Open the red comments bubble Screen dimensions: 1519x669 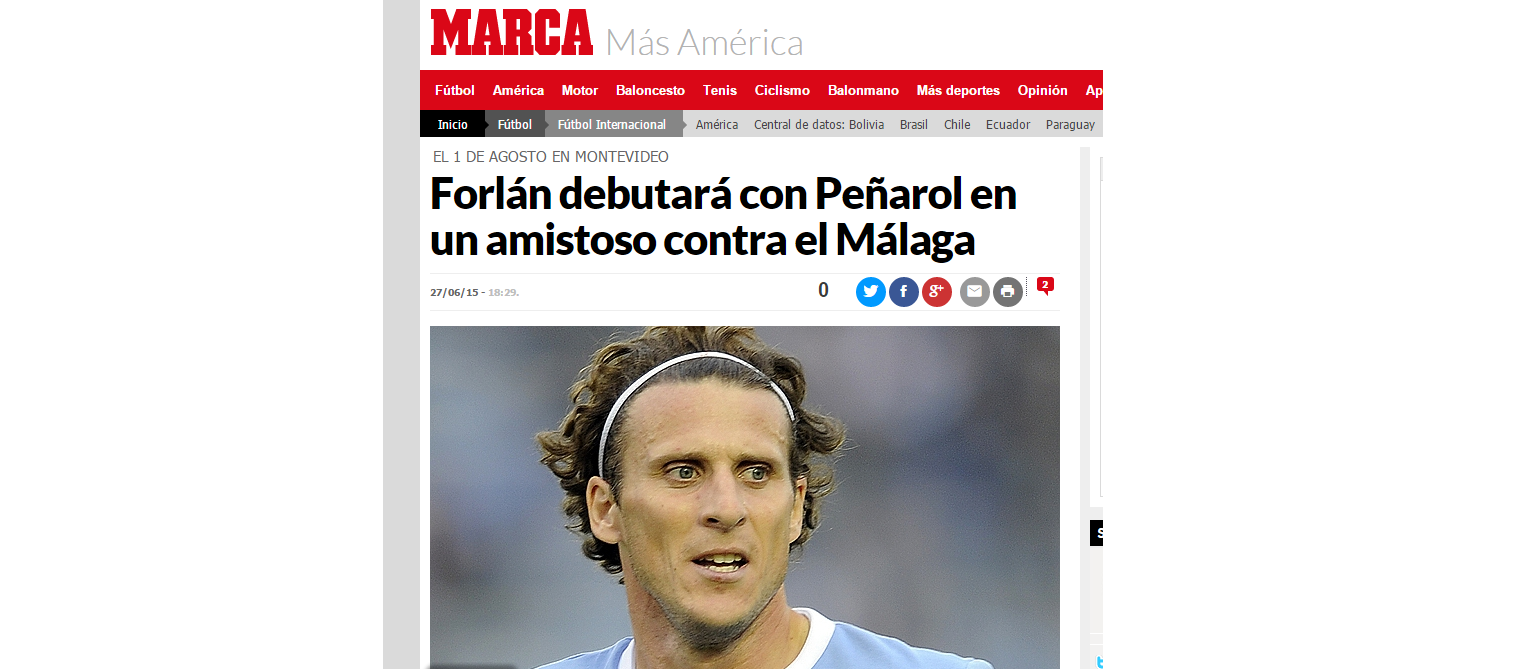1045,286
